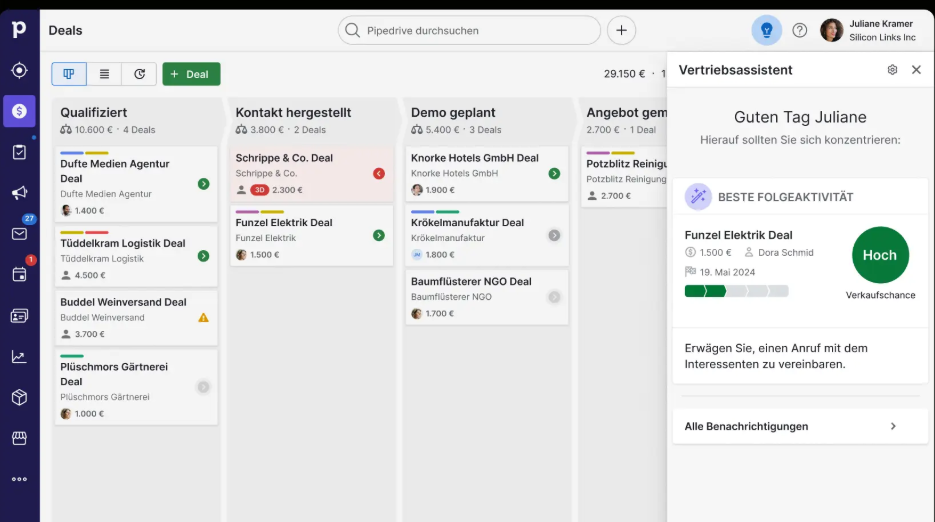Click the quick add plus button
This screenshot has width=935, height=522.
point(621,30)
